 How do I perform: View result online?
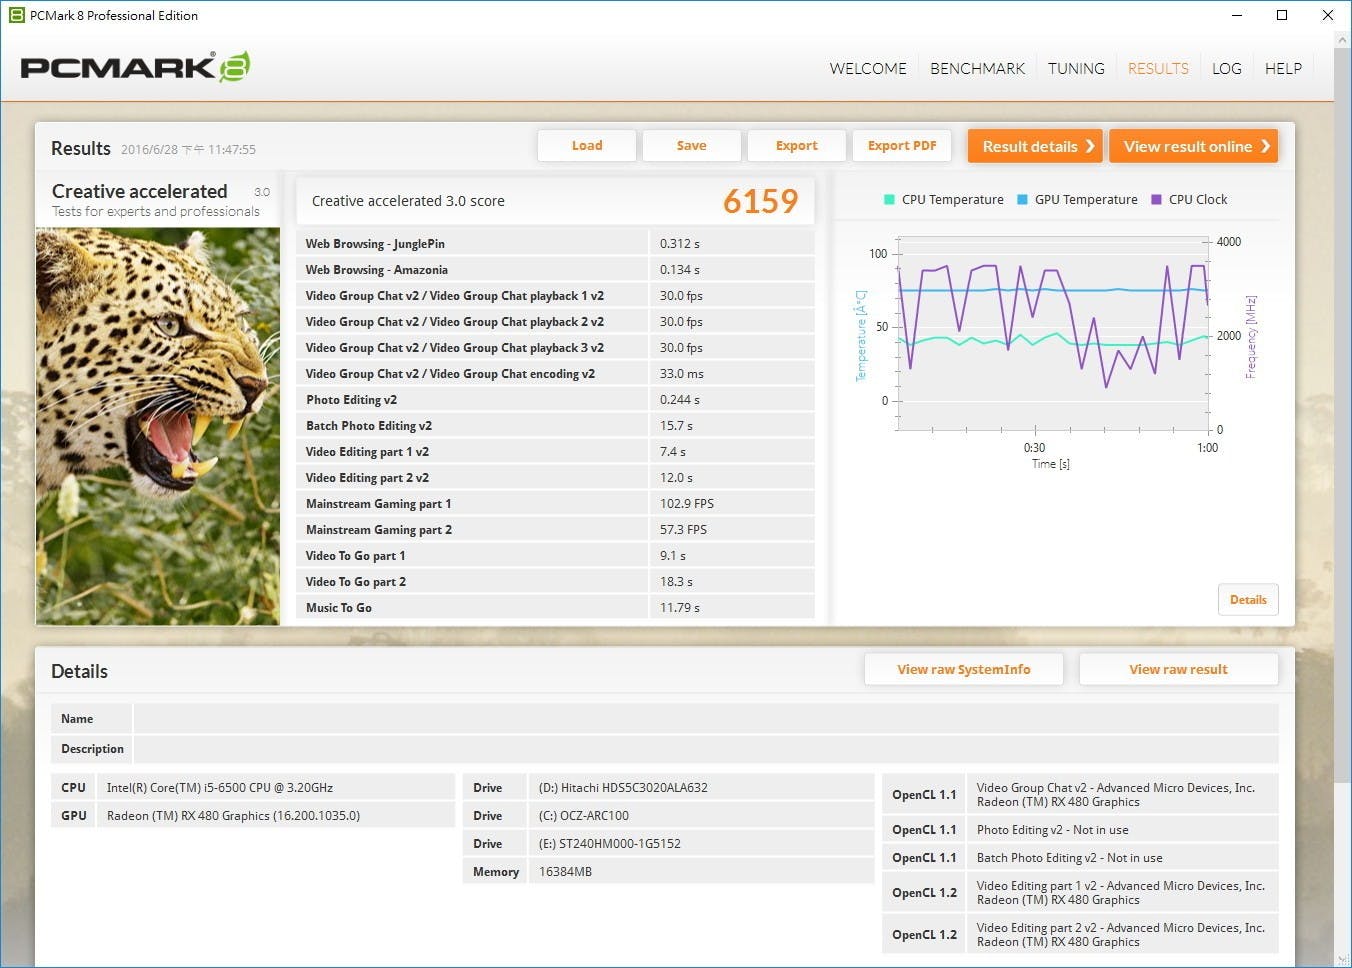point(1193,146)
